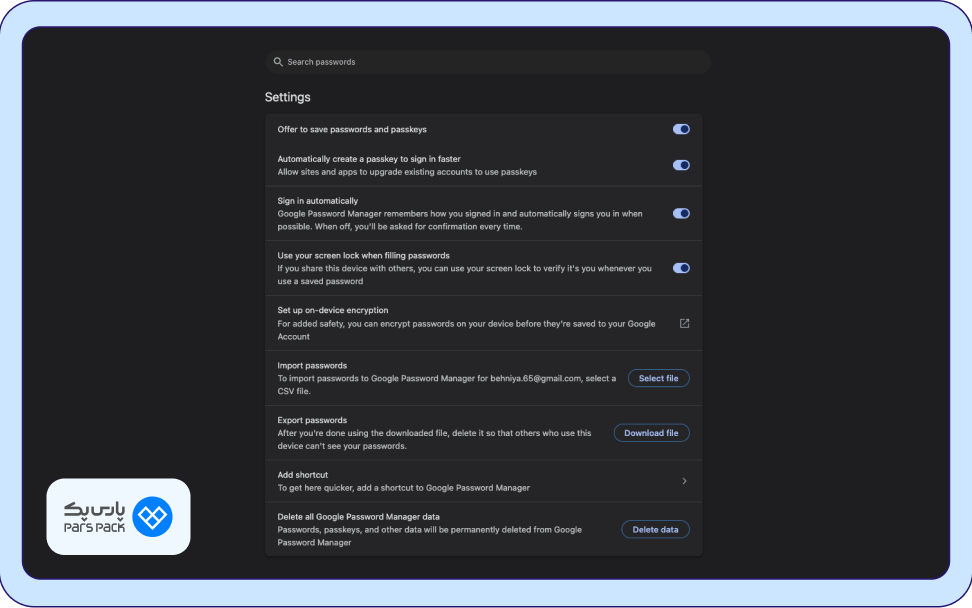Screen dimensions: 972x608
Task: Select the Settings heading
Action: 288,97
